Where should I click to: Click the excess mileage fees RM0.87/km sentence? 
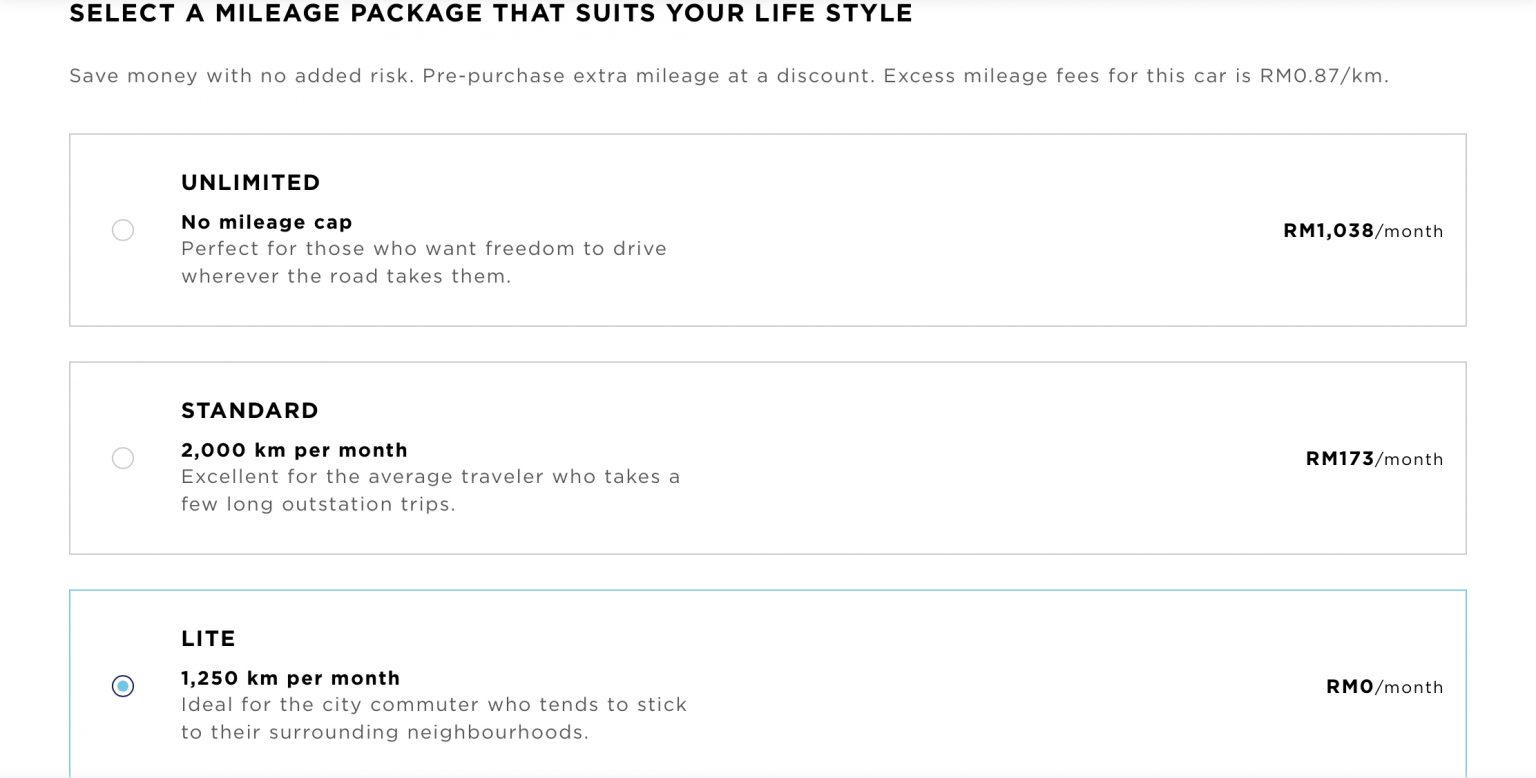[x=1136, y=76]
